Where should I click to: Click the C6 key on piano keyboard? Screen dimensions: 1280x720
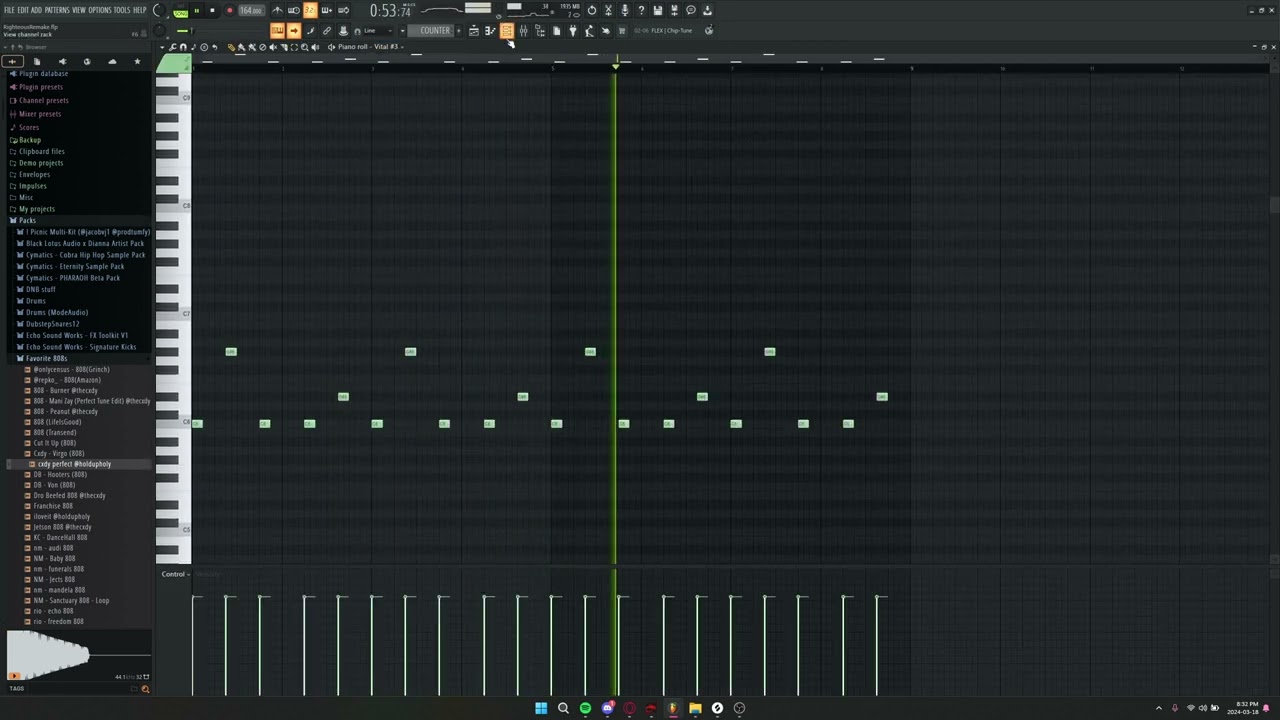(x=173, y=422)
